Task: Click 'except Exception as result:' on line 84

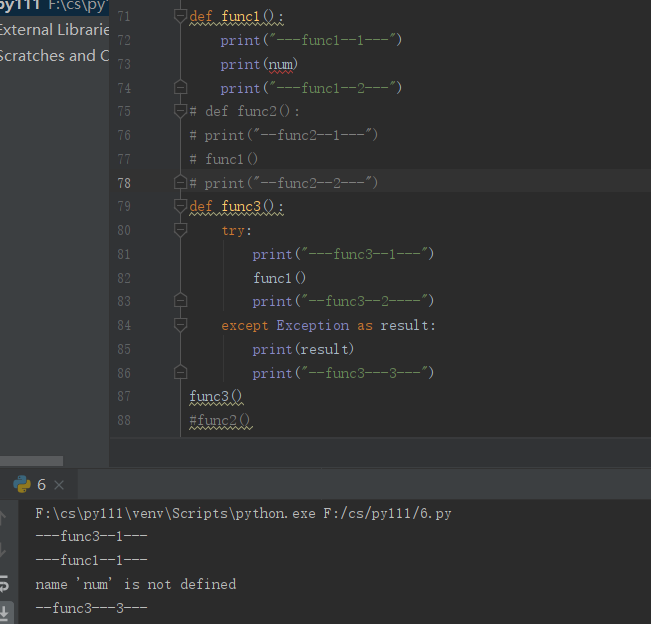Action: point(328,325)
